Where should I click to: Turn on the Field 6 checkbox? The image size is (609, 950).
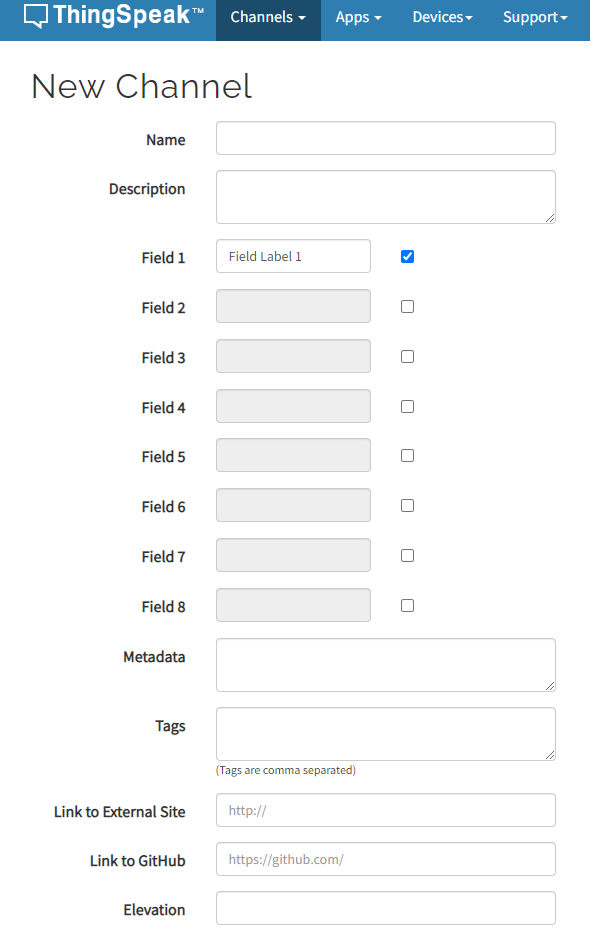pos(407,506)
